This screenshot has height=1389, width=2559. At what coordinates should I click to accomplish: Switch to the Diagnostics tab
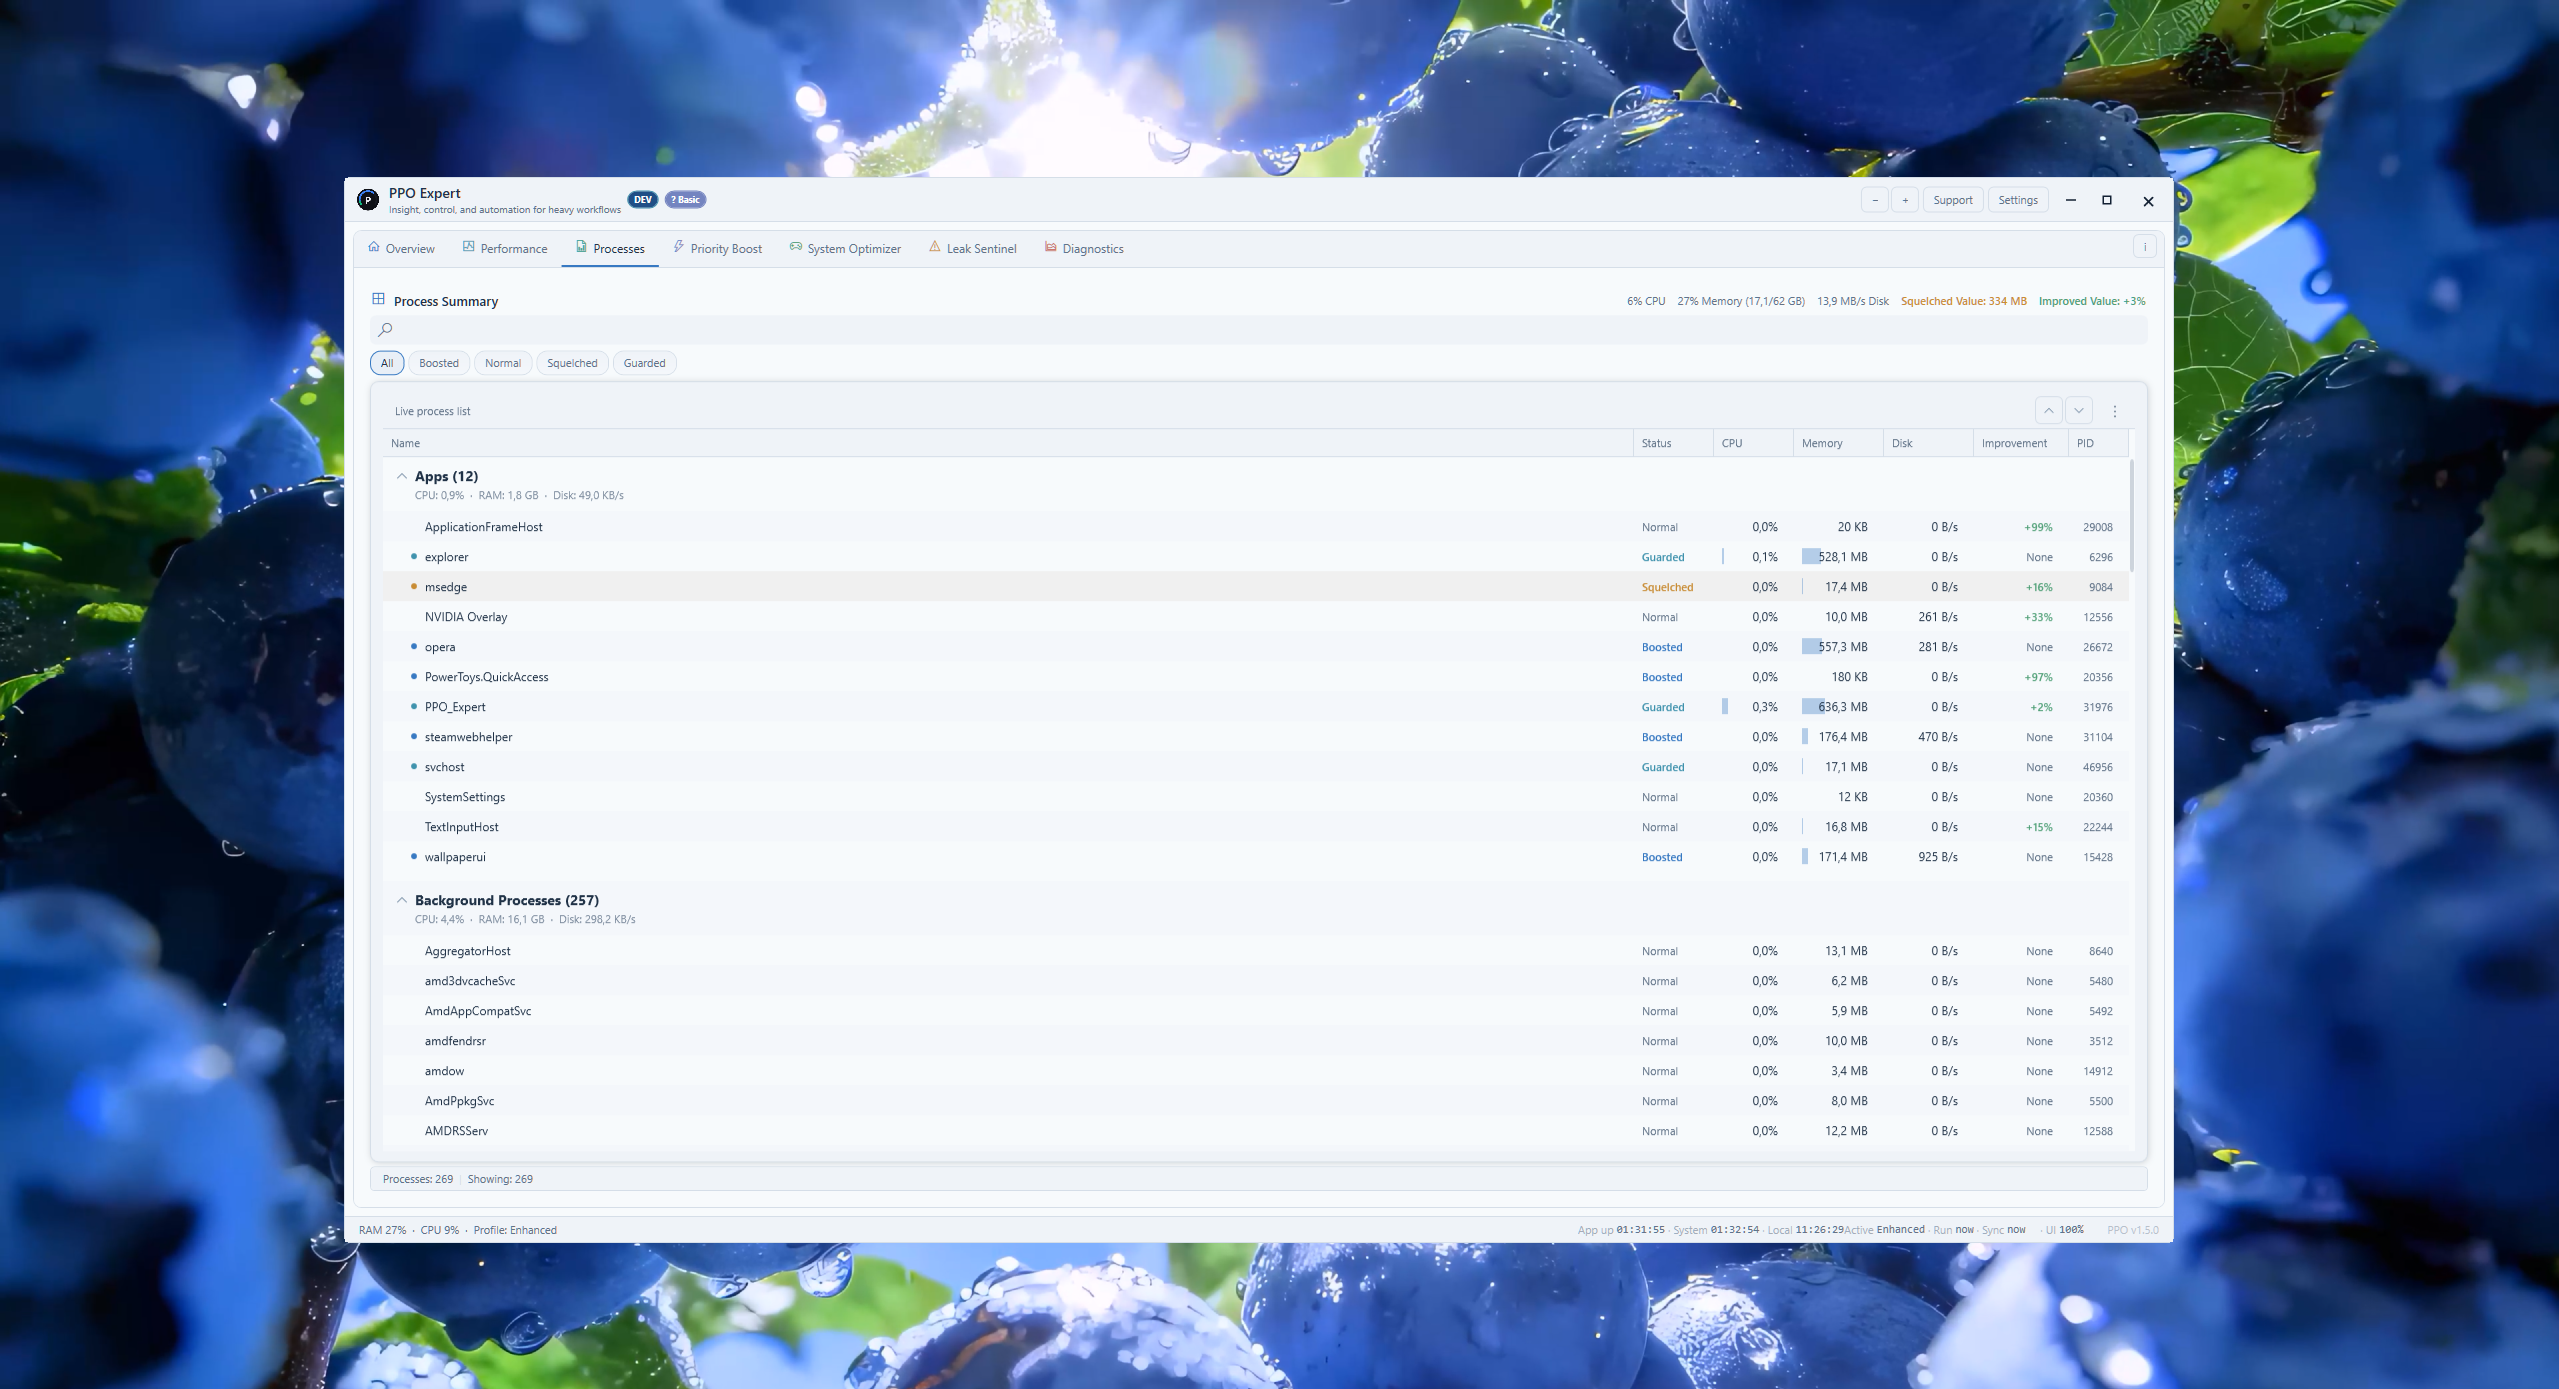[x=1083, y=248]
